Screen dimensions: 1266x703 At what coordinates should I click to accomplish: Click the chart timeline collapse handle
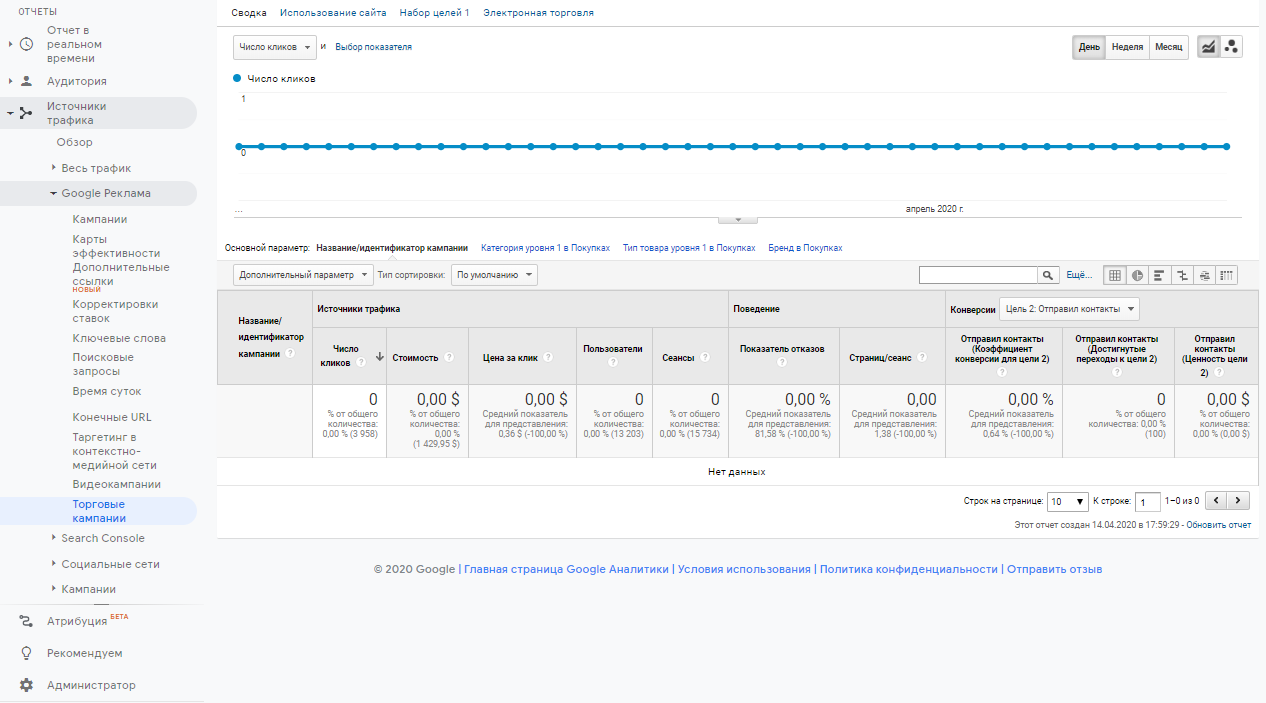[738, 219]
